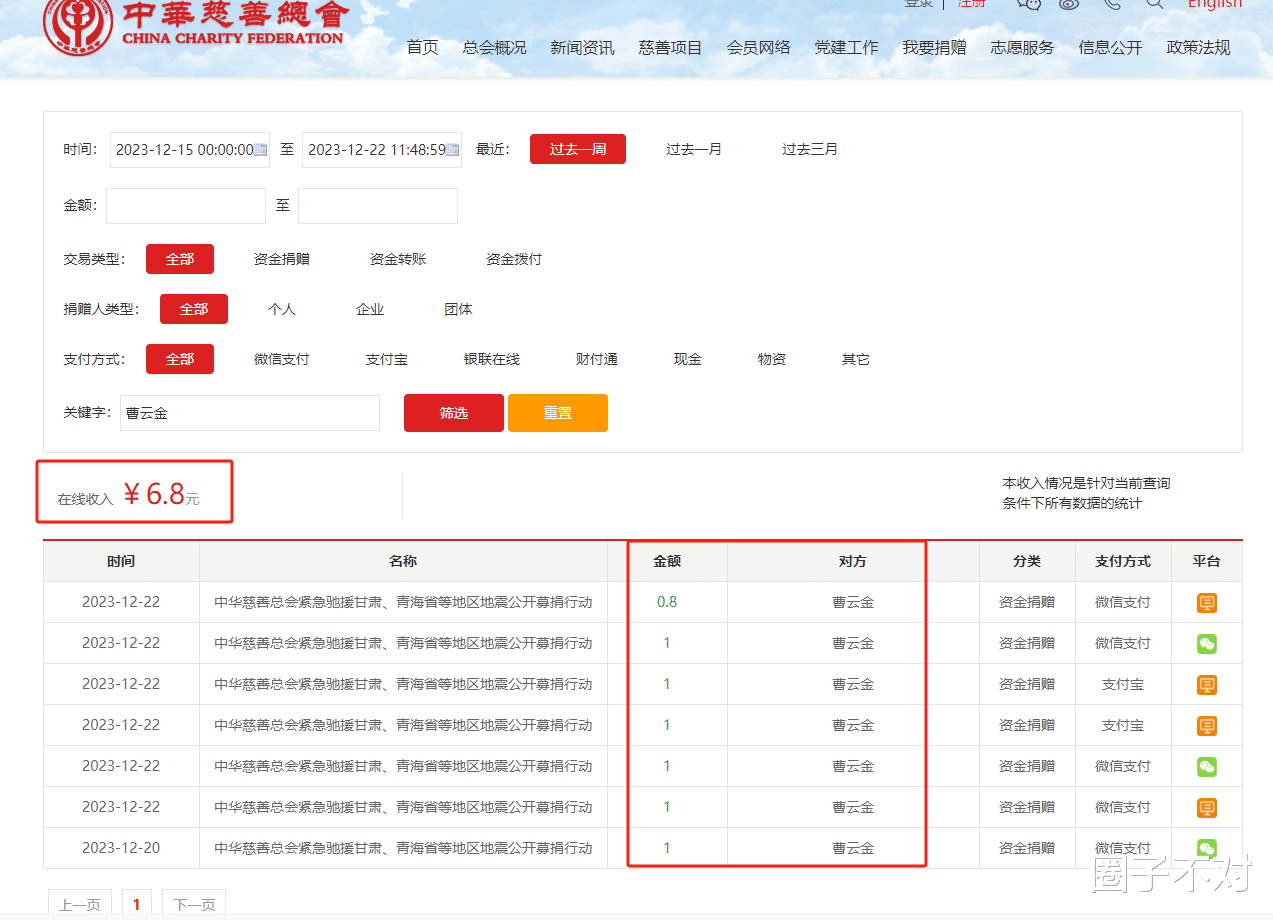
Task: Switch the site language via the English link
Action: [x=1215, y=5]
